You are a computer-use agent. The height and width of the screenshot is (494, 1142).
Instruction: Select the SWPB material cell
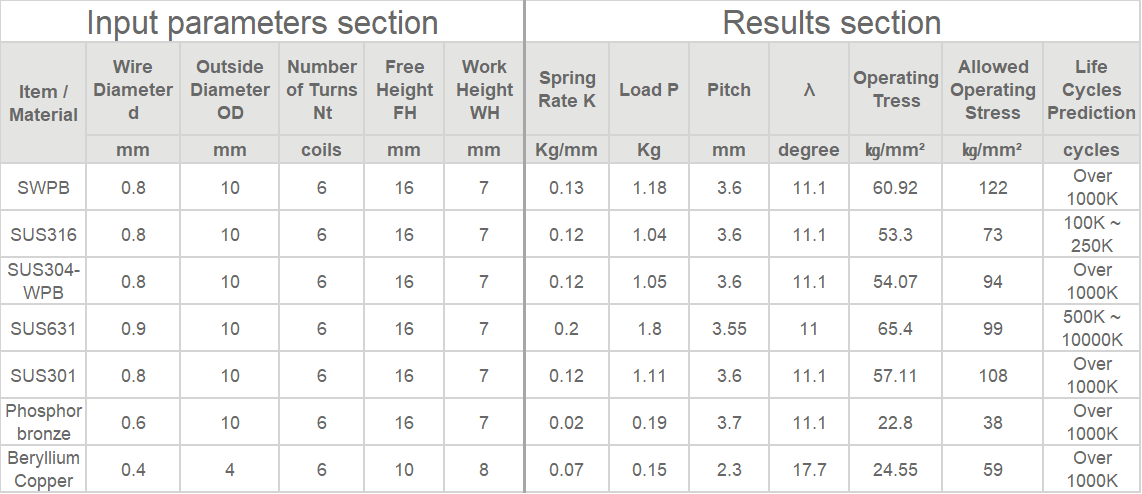(x=44, y=187)
